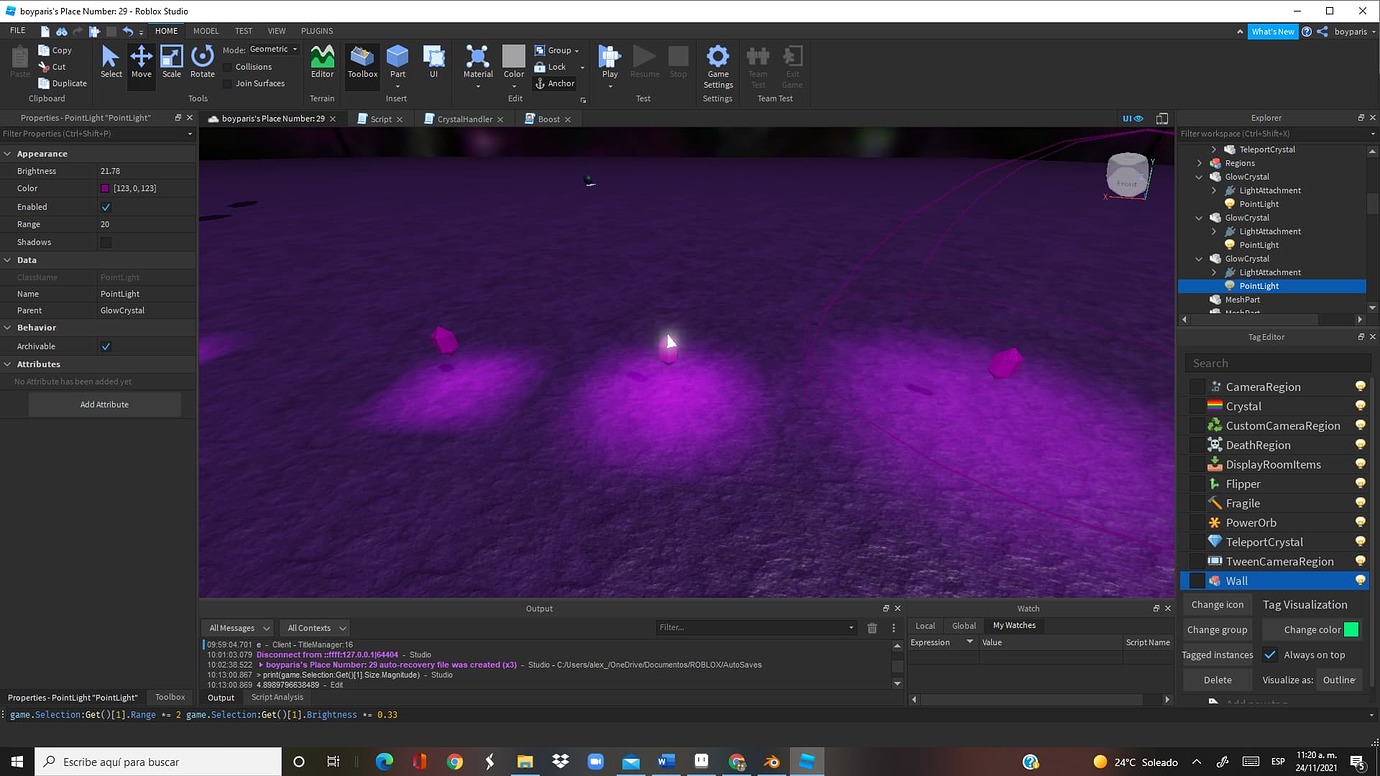Viewport: 1380px width, 776px height.
Task: Click the green Change color swatch
Action: click(x=1350, y=629)
